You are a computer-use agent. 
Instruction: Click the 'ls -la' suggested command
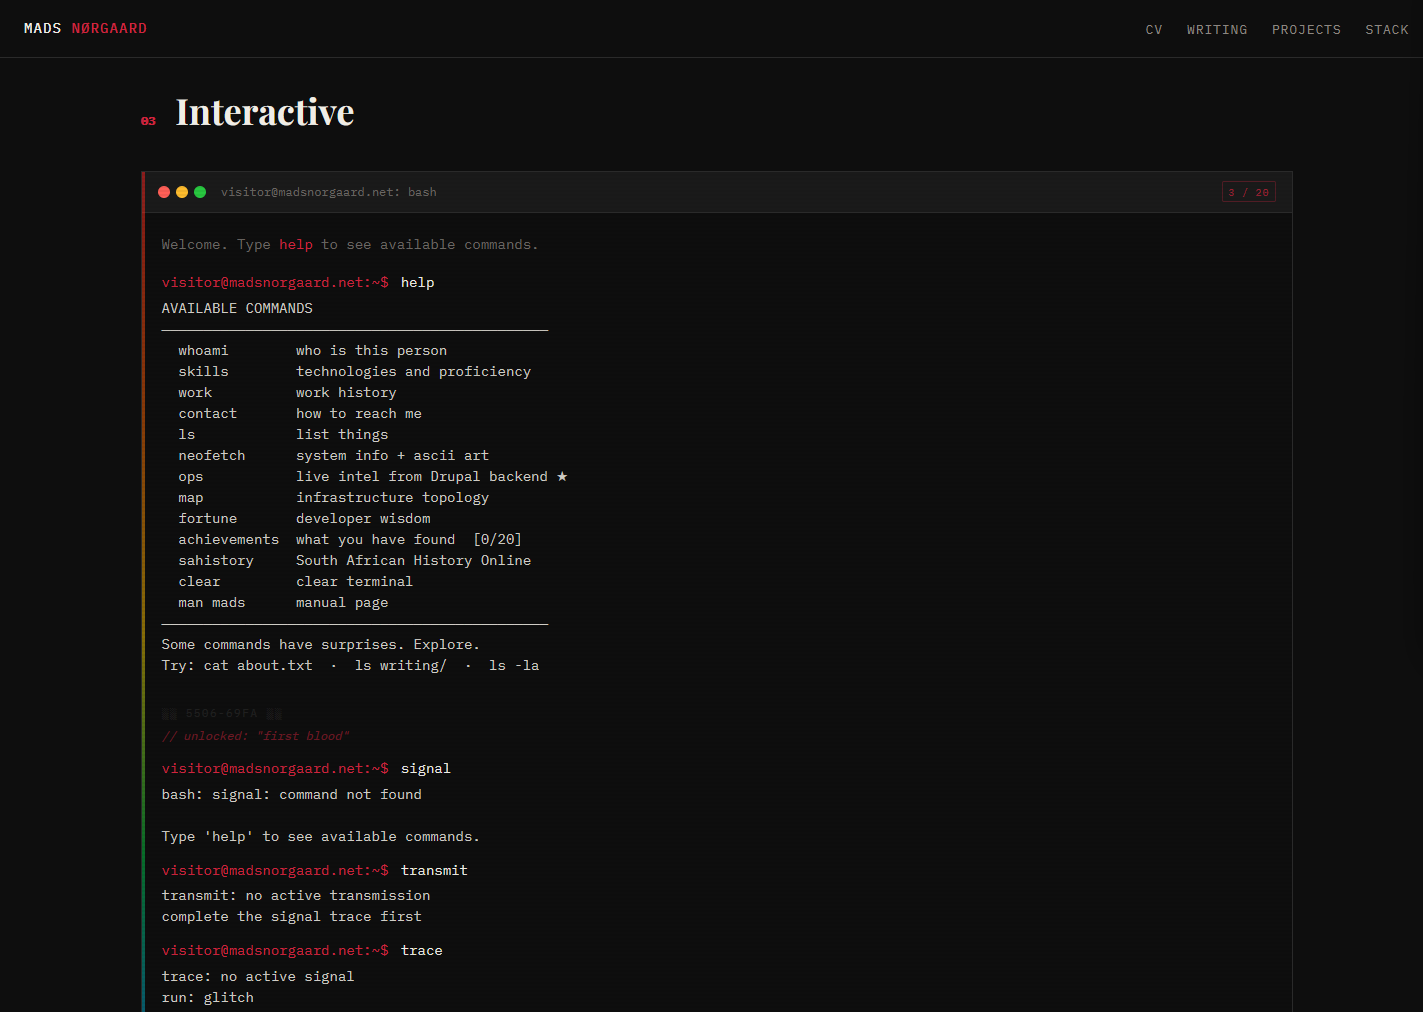pyautogui.click(x=513, y=666)
